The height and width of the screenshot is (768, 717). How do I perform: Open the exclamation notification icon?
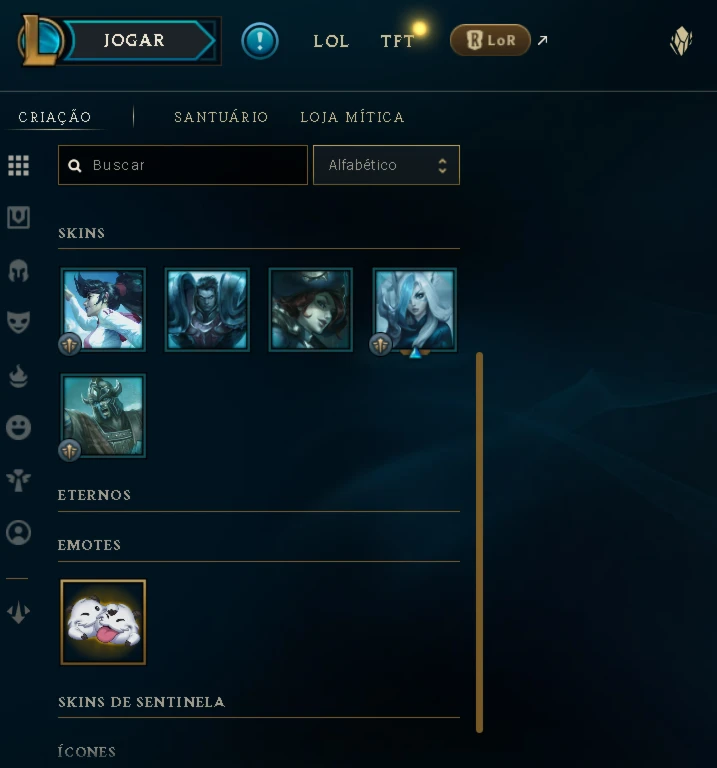point(260,41)
